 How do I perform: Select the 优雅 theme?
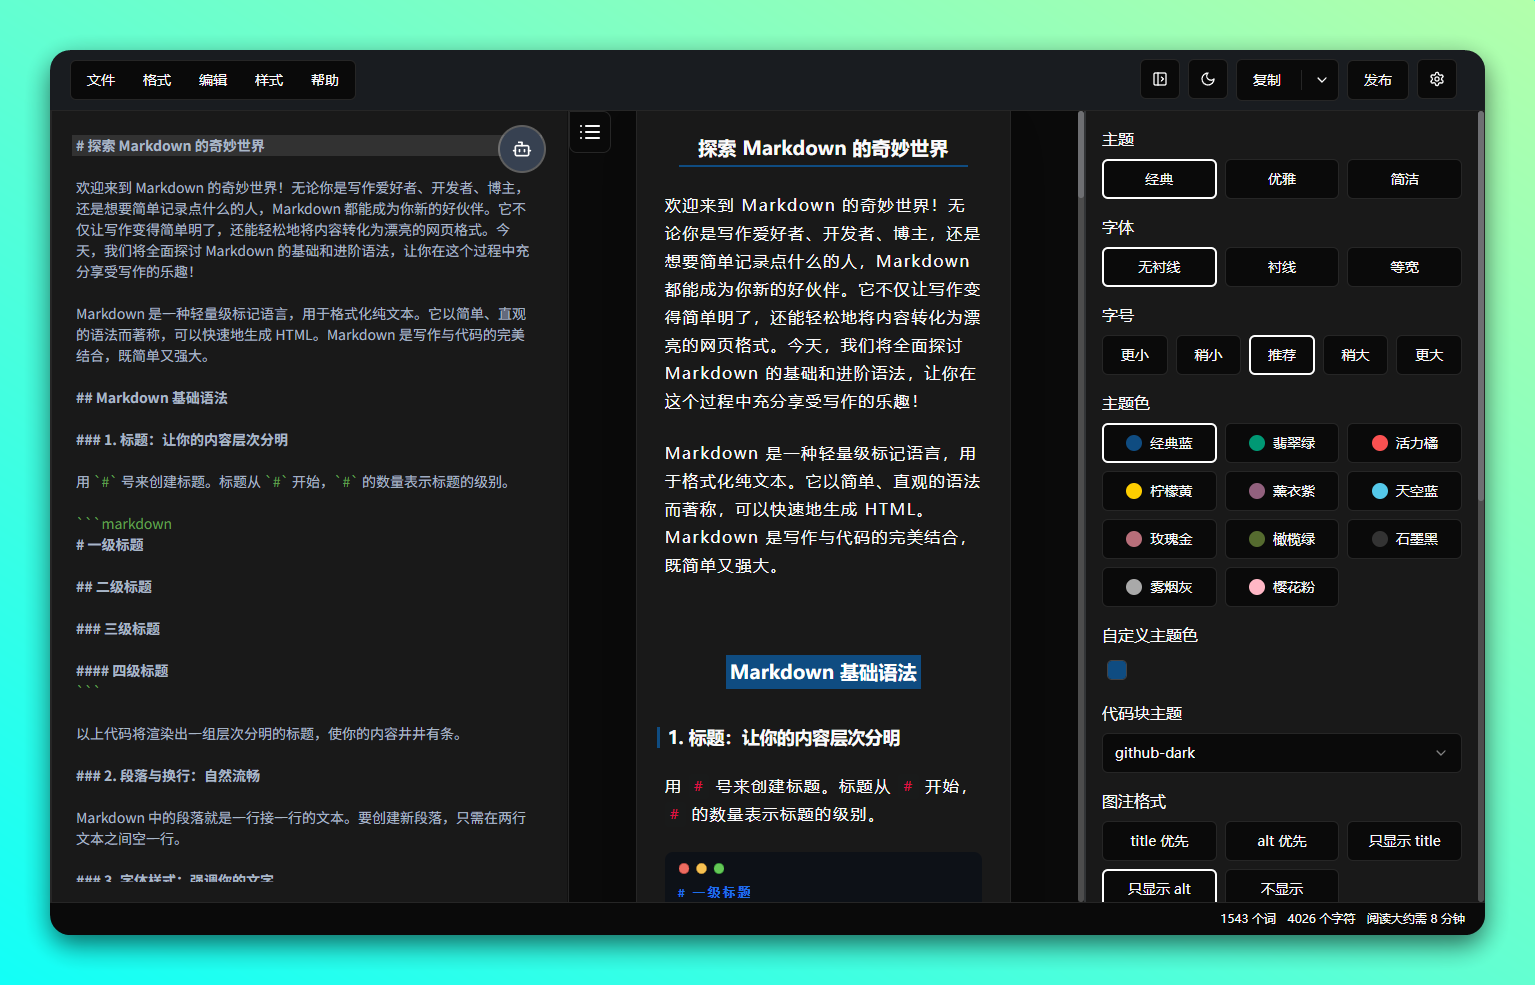click(1282, 179)
